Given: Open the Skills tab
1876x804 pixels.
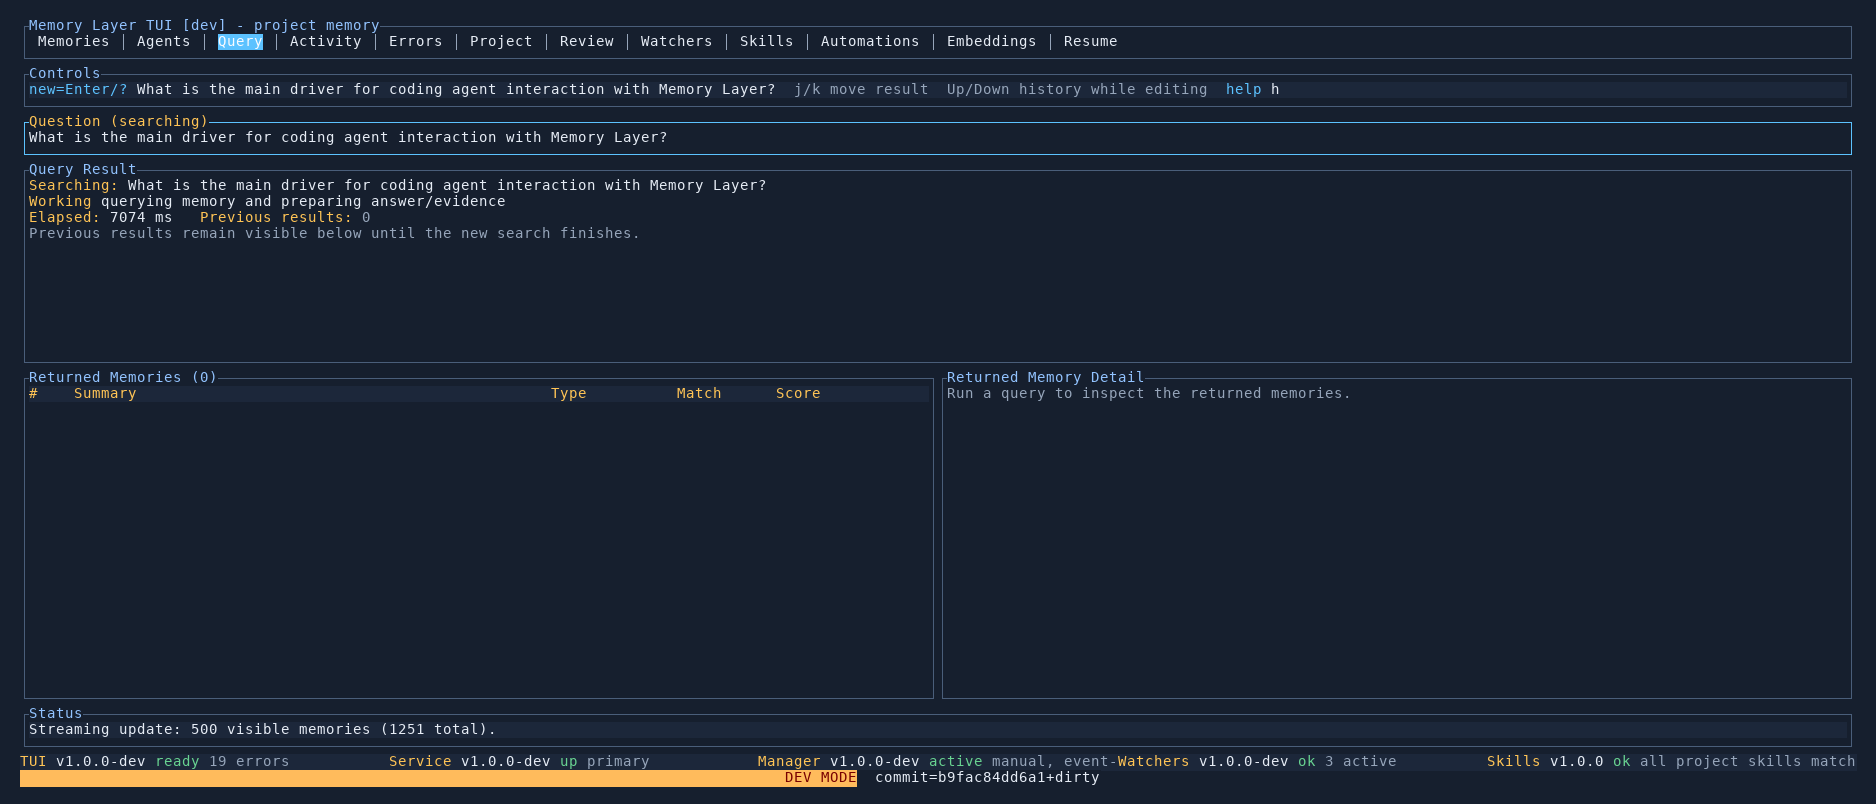Looking at the screenshot, I should [766, 41].
